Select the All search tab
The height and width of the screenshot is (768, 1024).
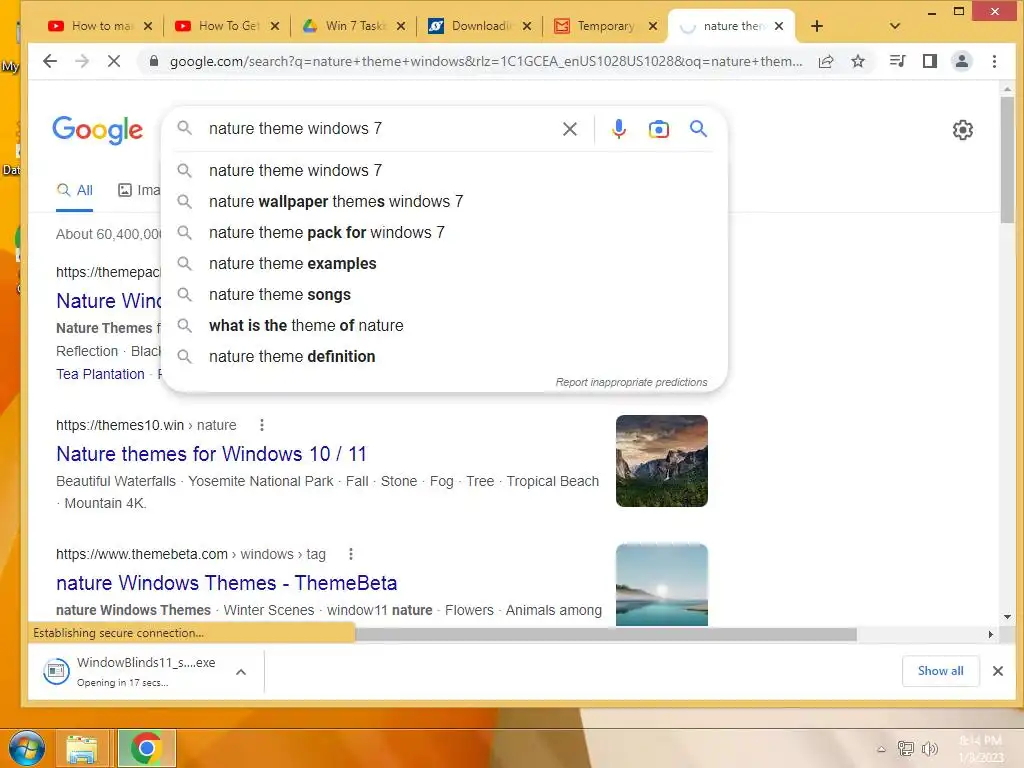[74, 191]
